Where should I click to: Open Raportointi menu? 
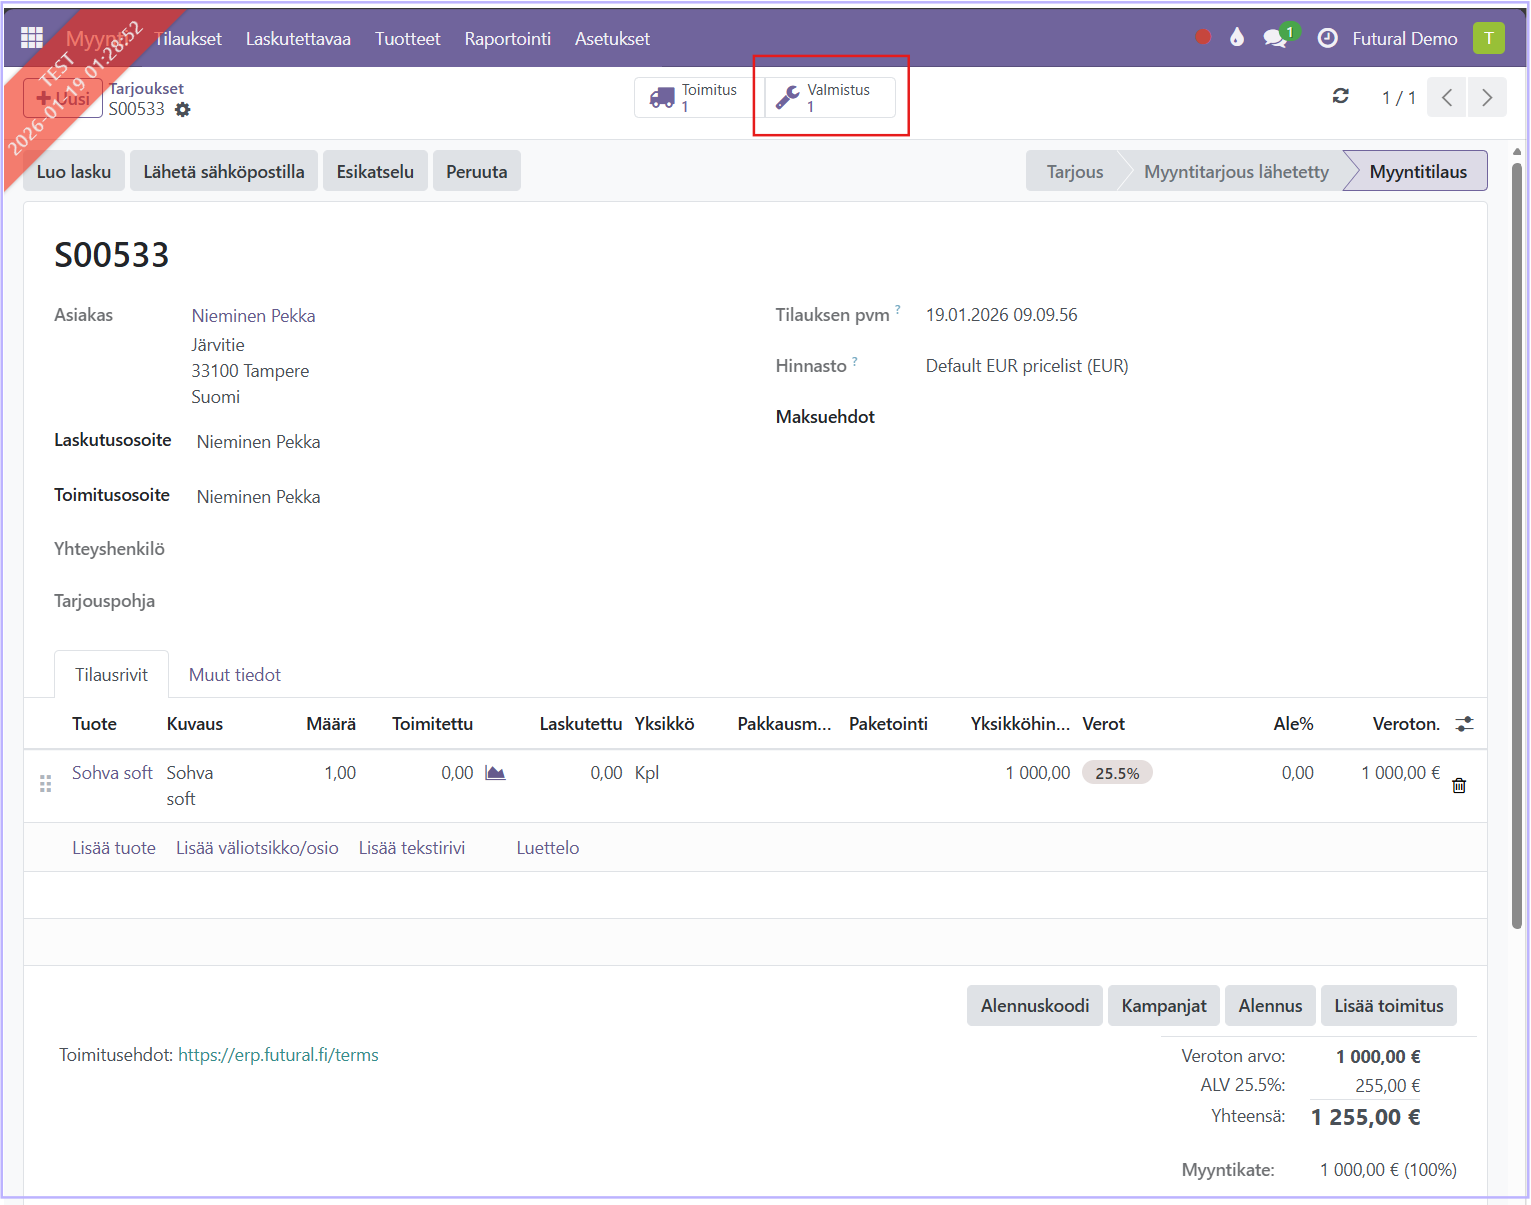coord(507,38)
